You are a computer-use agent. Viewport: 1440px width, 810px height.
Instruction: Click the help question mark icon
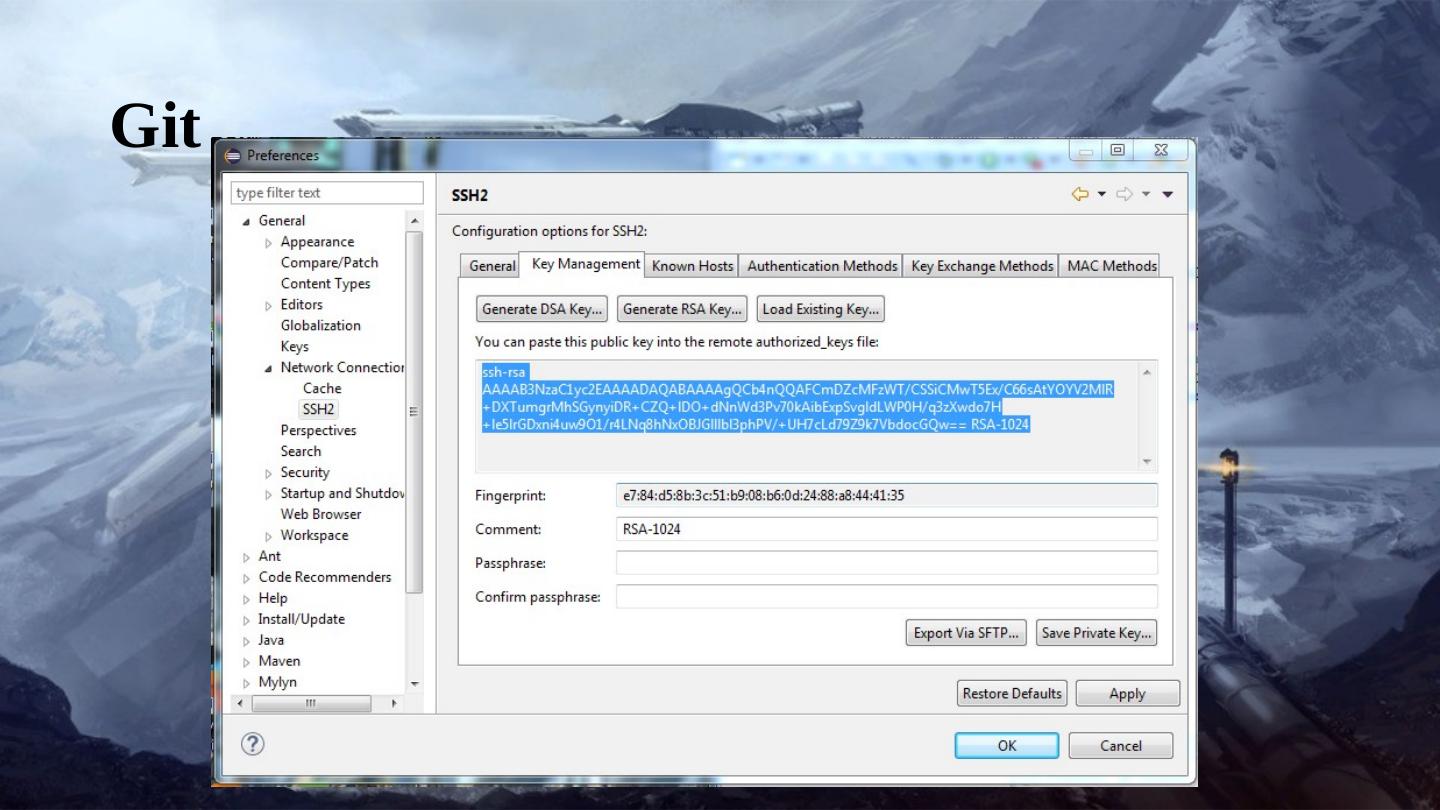[x=253, y=744]
